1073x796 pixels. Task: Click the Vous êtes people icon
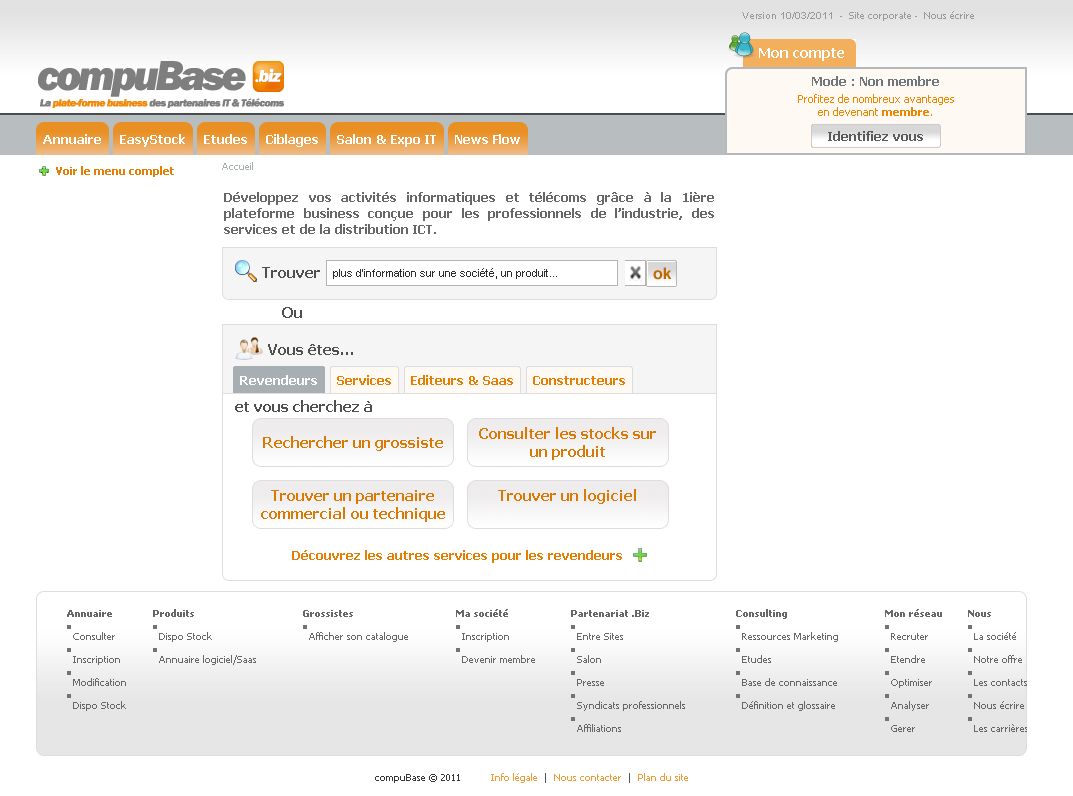point(248,348)
